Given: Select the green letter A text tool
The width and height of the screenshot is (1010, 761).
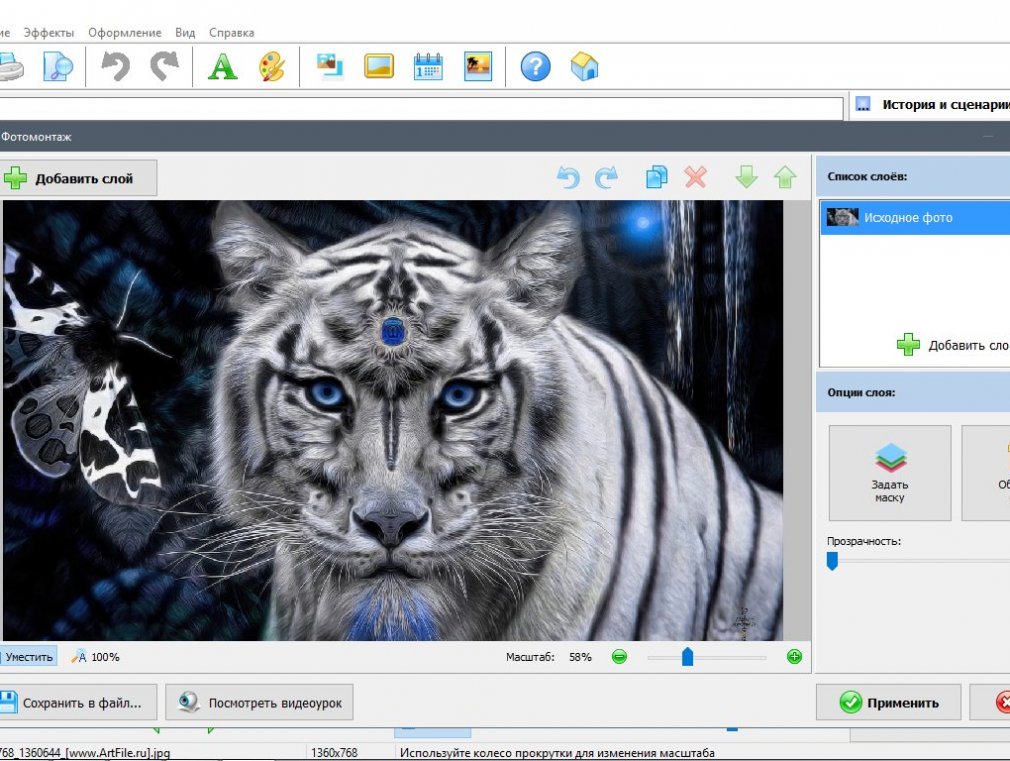Looking at the screenshot, I should click(223, 66).
